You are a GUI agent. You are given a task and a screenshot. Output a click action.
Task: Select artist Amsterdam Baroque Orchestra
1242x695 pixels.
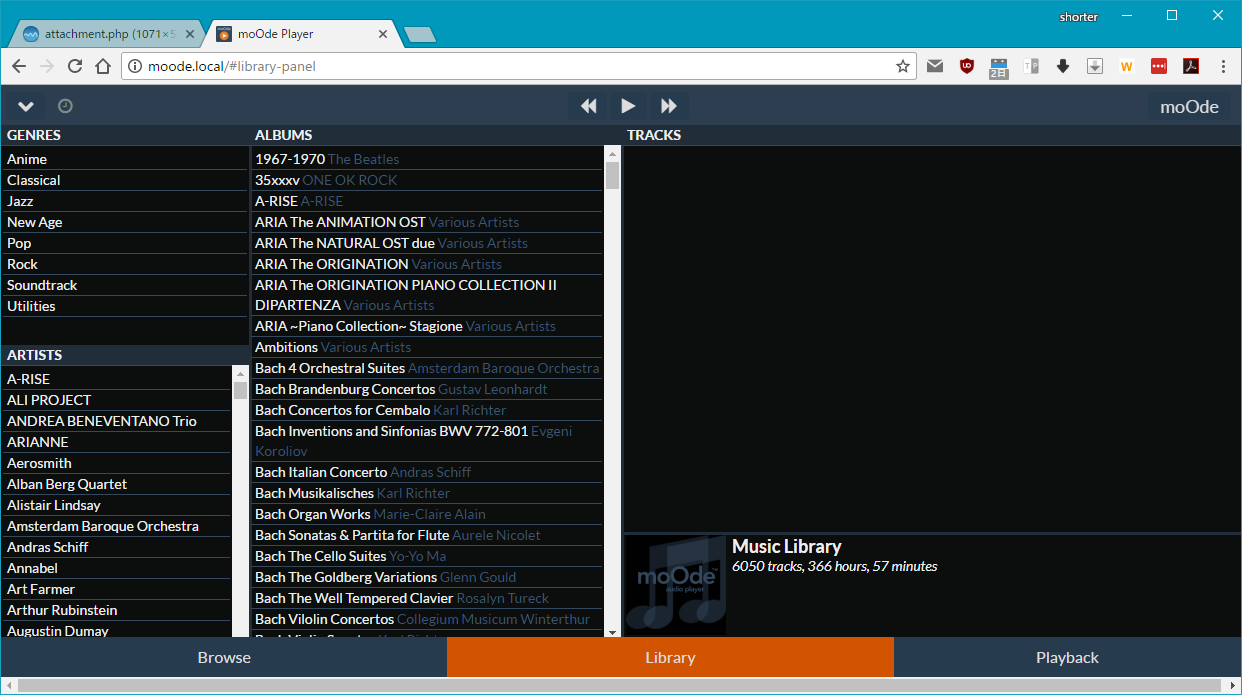[x=116, y=526]
